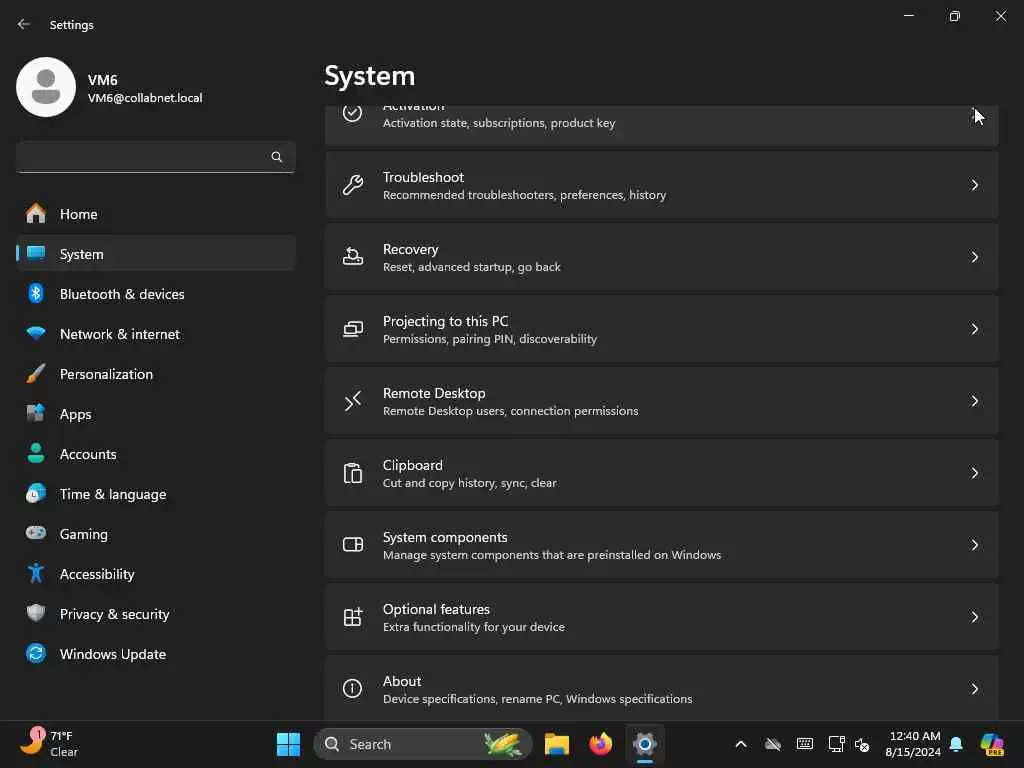The height and width of the screenshot is (768, 1024).
Task: Open Copilot icon in taskbar corner
Action: 992,744
